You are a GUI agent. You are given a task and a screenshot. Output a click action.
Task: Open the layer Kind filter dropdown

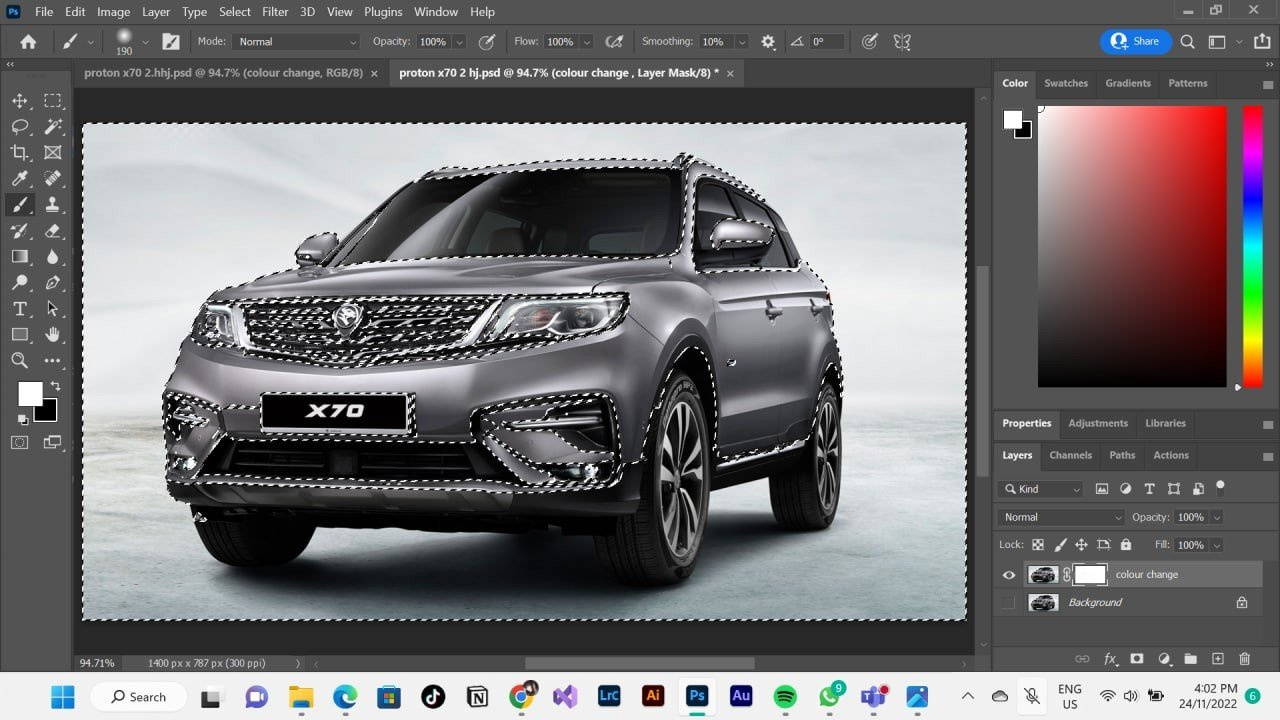coord(1041,489)
